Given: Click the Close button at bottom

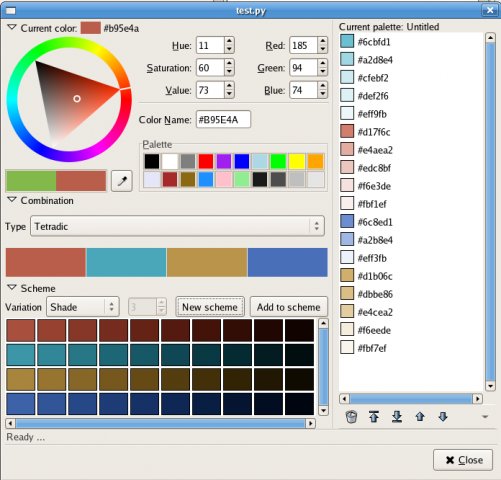Looking at the screenshot, I should 463,460.
